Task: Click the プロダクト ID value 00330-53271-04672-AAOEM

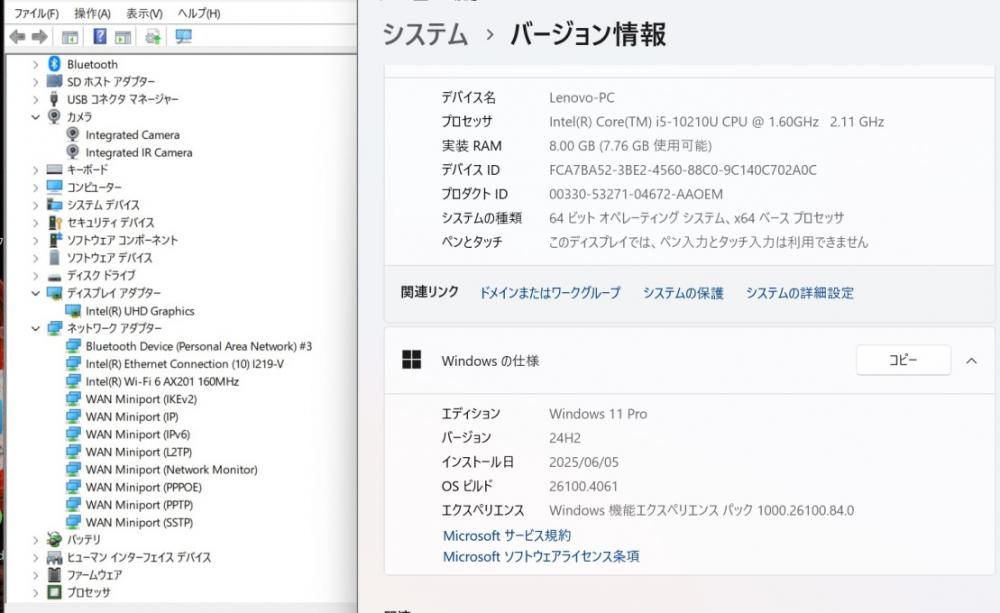Action: pos(636,195)
